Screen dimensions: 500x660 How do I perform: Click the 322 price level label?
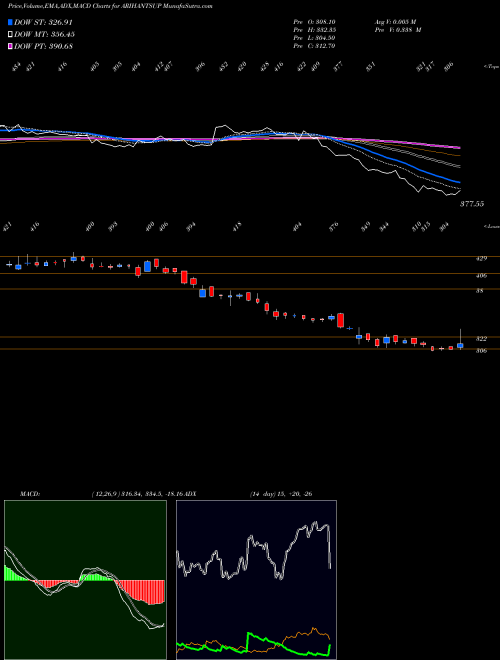pyautogui.click(x=481, y=338)
